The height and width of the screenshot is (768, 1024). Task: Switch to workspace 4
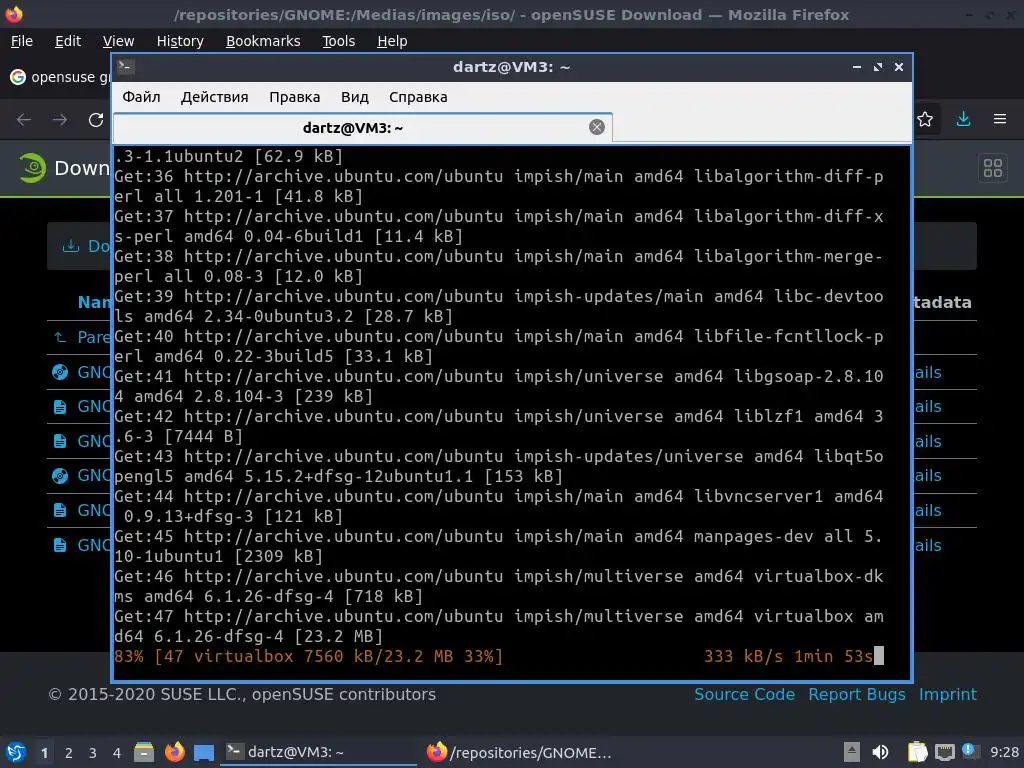point(116,753)
